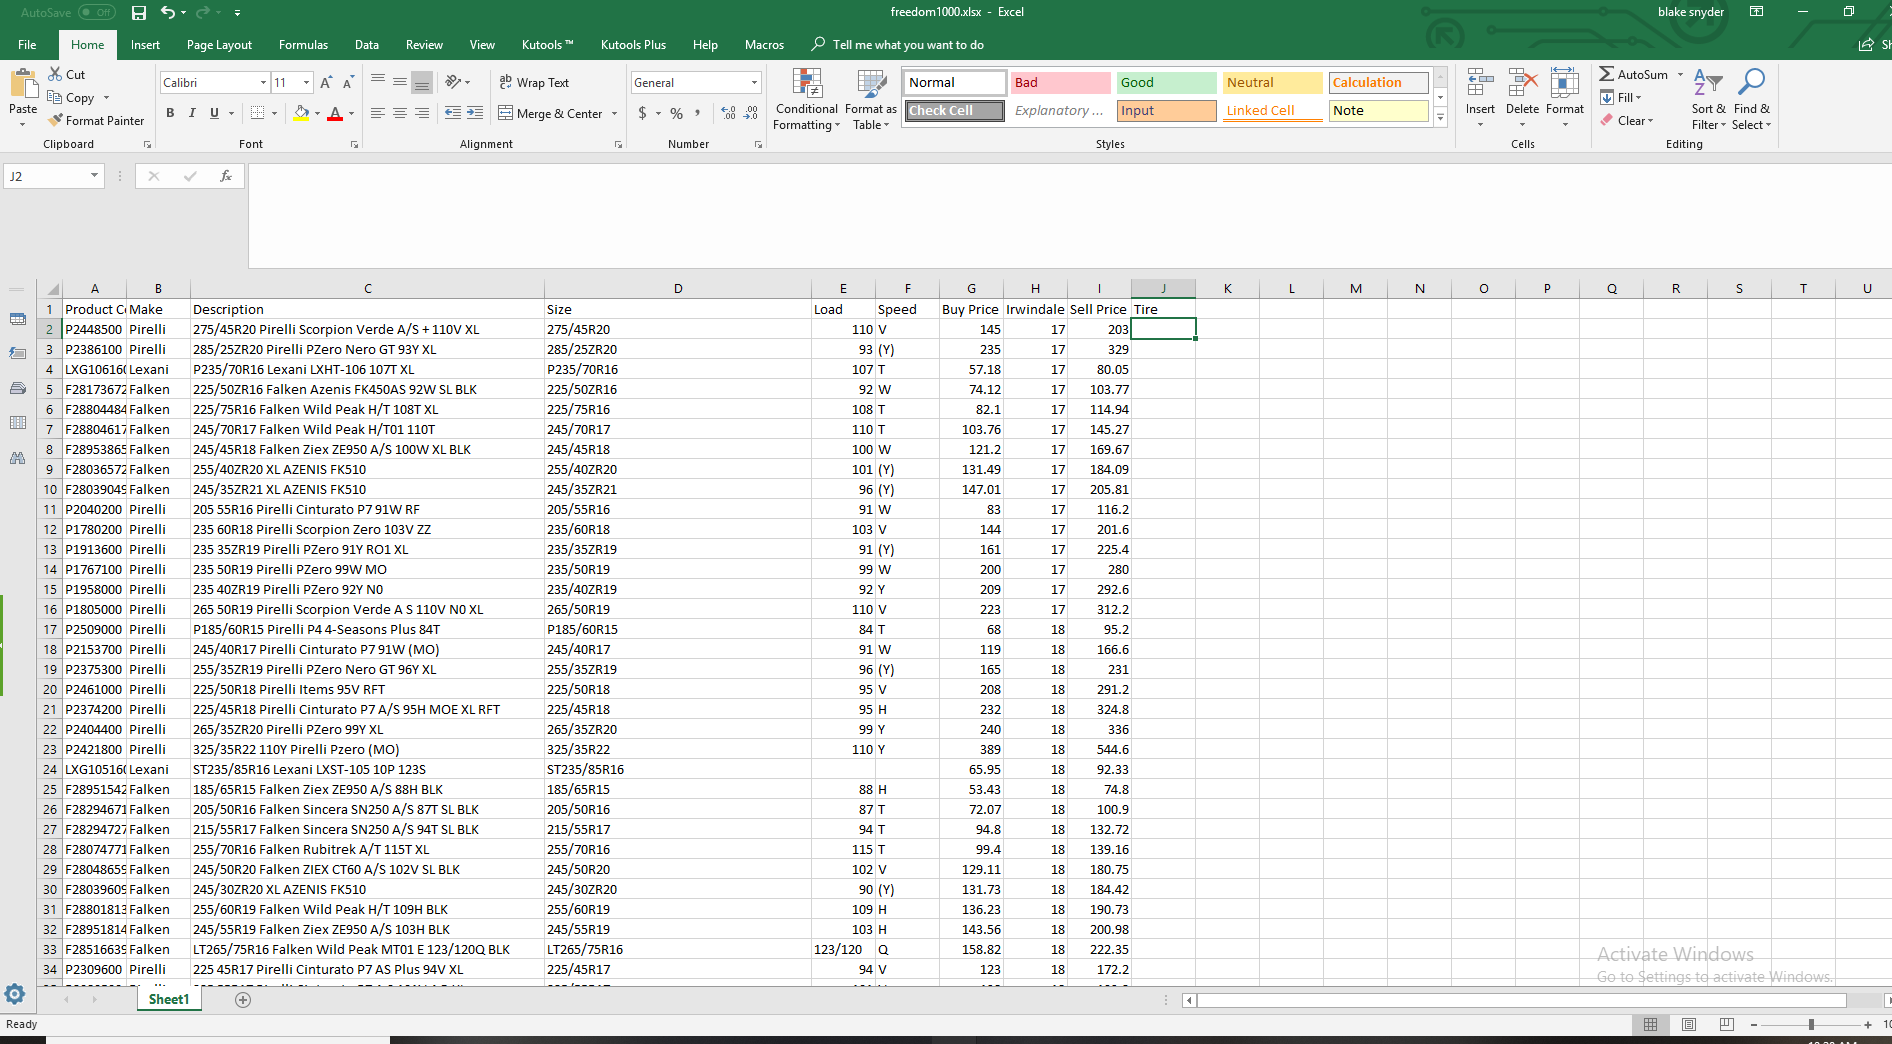Add a new sheet with plus icon
This screenshot has width=1892, height=1044.
pyautogui.click(x=243, y=1000)
